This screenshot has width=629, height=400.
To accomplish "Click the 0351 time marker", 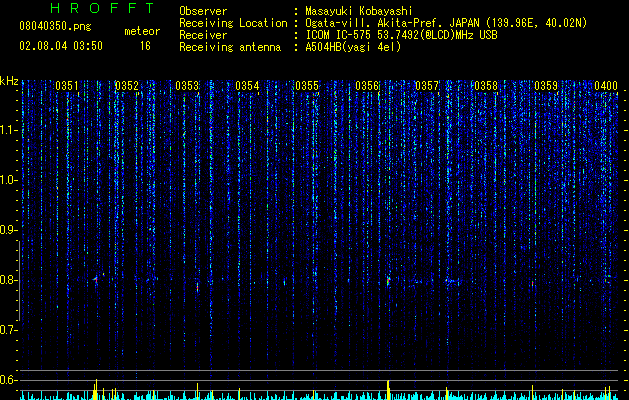I will click(x=67, y=86).
